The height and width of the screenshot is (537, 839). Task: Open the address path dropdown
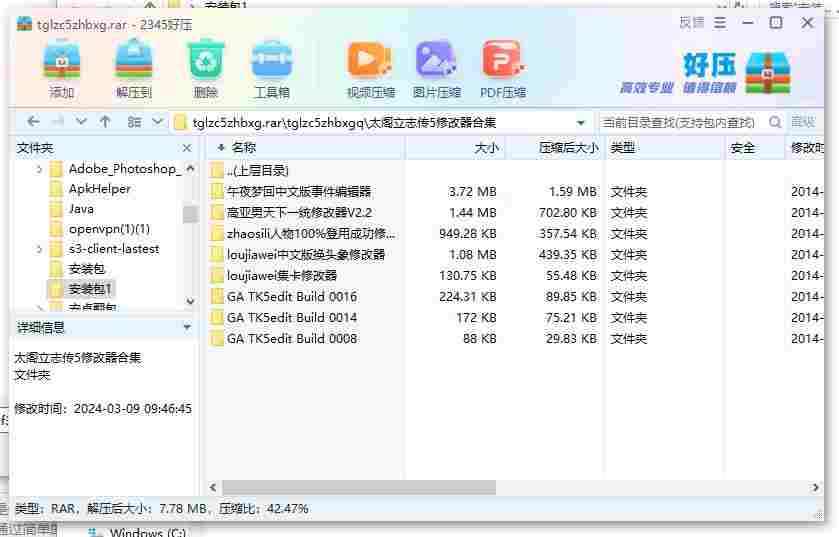coord(581,122)
